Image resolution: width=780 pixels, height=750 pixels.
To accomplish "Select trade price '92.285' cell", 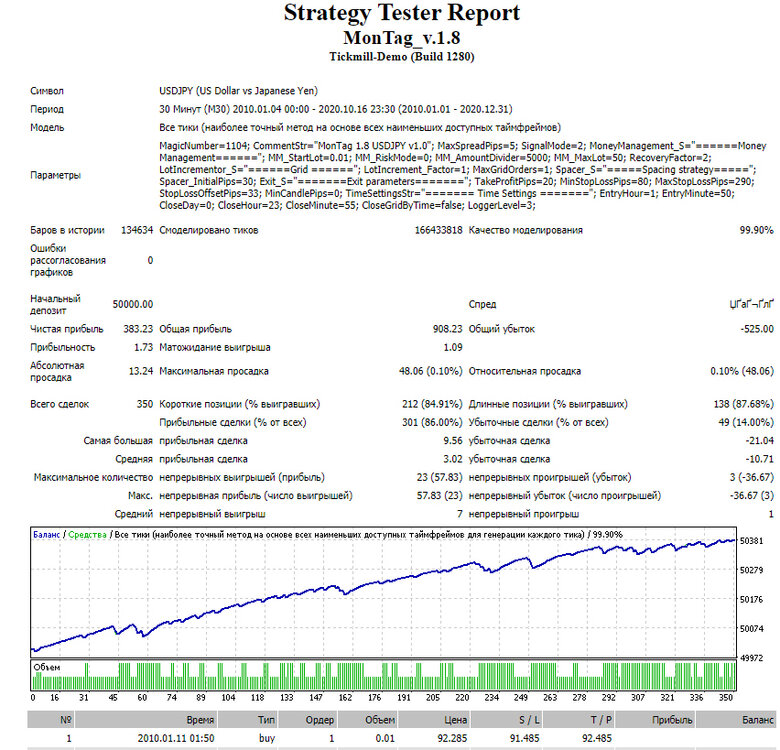I will click(452, 739).
